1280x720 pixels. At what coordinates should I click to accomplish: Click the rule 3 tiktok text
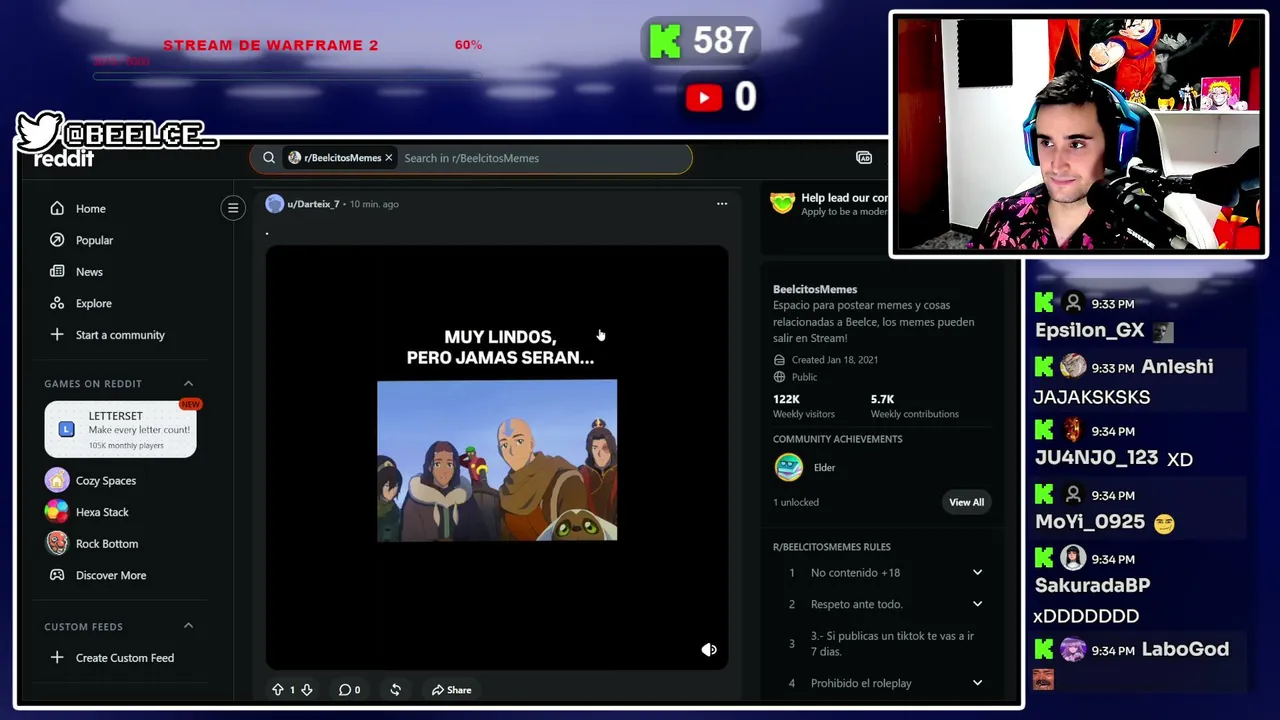pyautogui.click(x=892, y=644)
